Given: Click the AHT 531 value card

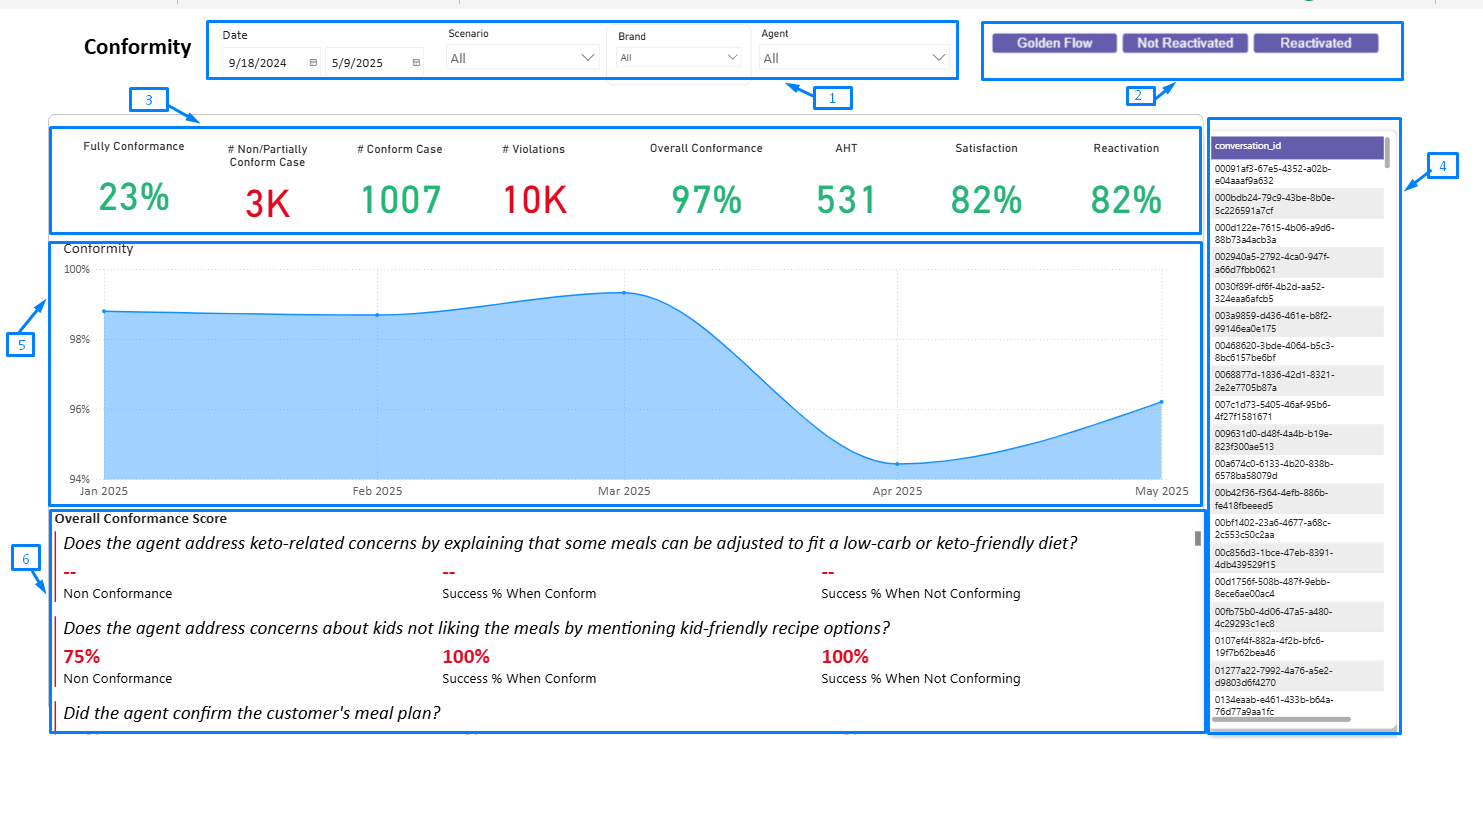Looking at the screenshot, I should point(846,198).
